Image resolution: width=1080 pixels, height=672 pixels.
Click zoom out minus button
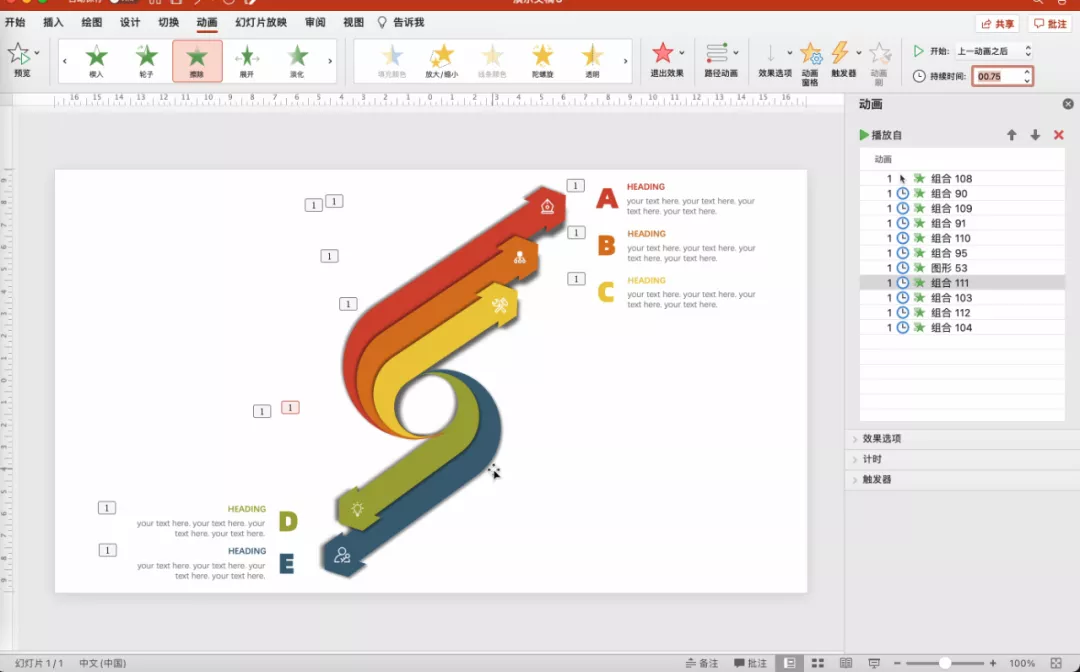pos(897,663)
